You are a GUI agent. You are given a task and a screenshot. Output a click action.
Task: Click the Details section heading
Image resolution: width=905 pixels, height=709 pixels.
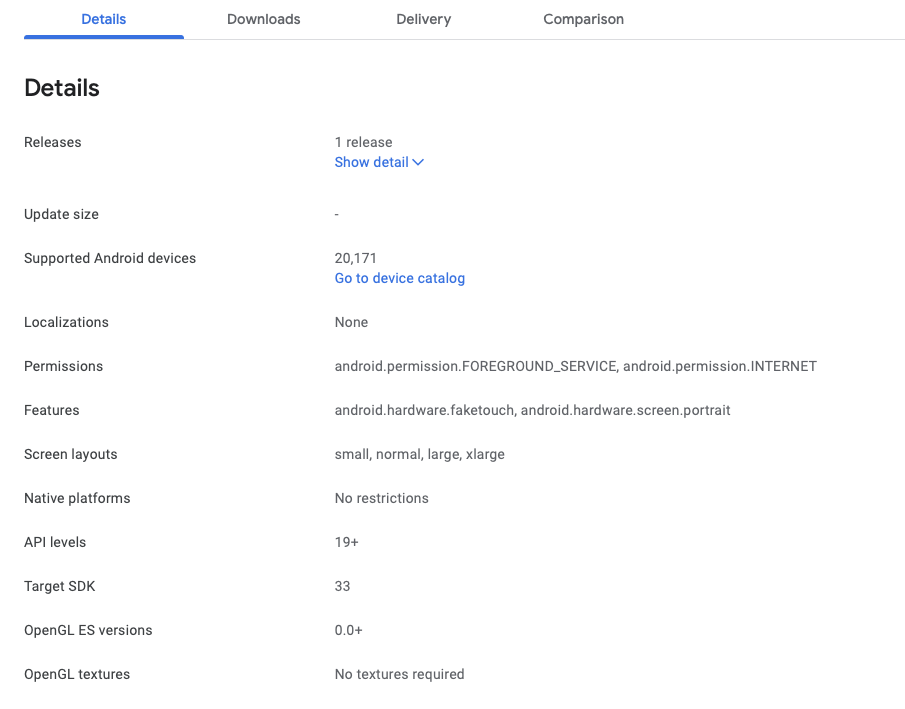[x=62, y=88]
